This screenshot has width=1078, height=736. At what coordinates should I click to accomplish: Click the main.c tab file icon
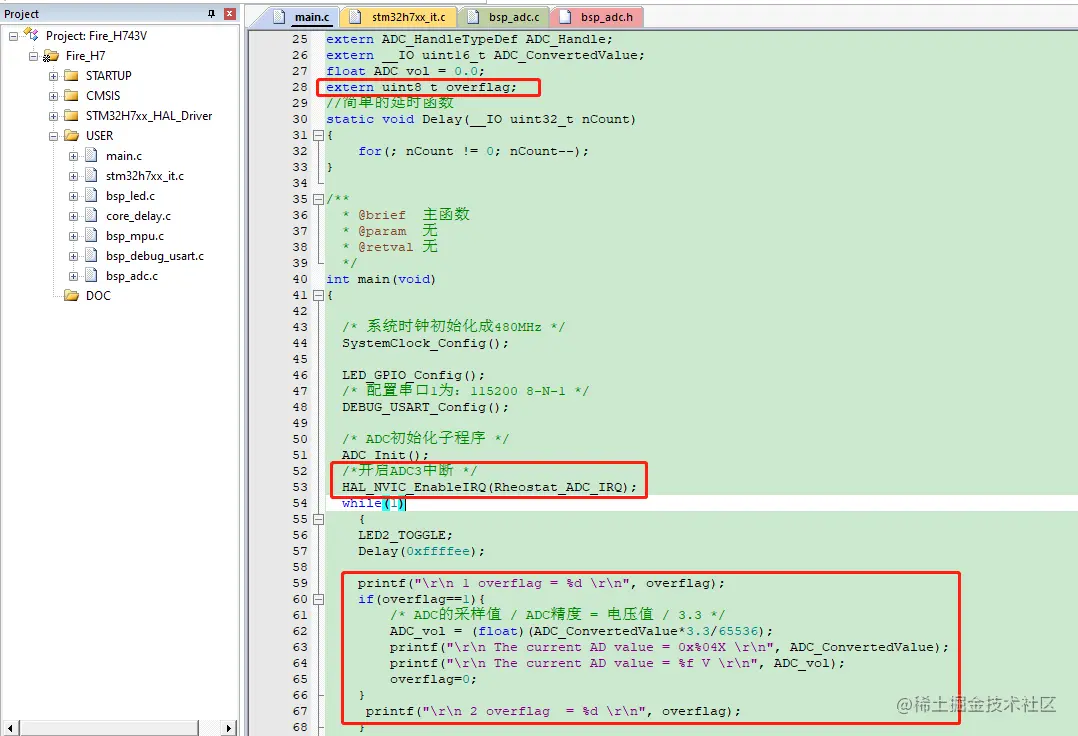pos(279,17)
